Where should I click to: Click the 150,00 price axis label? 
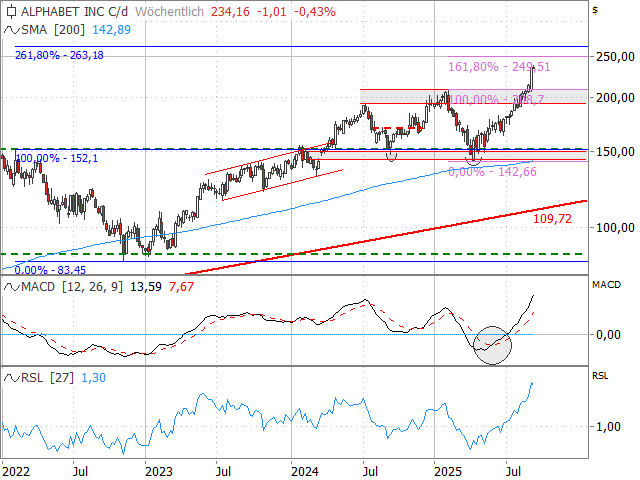[x=616, y=151]
